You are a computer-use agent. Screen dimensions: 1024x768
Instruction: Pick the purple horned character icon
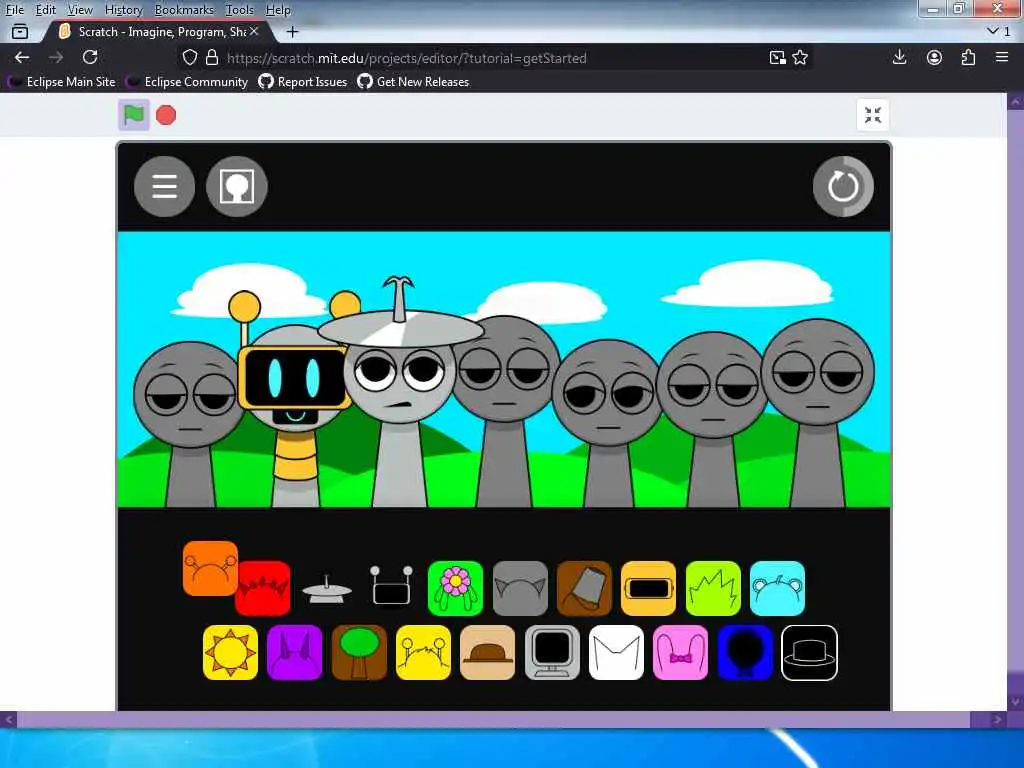[295, 652]
